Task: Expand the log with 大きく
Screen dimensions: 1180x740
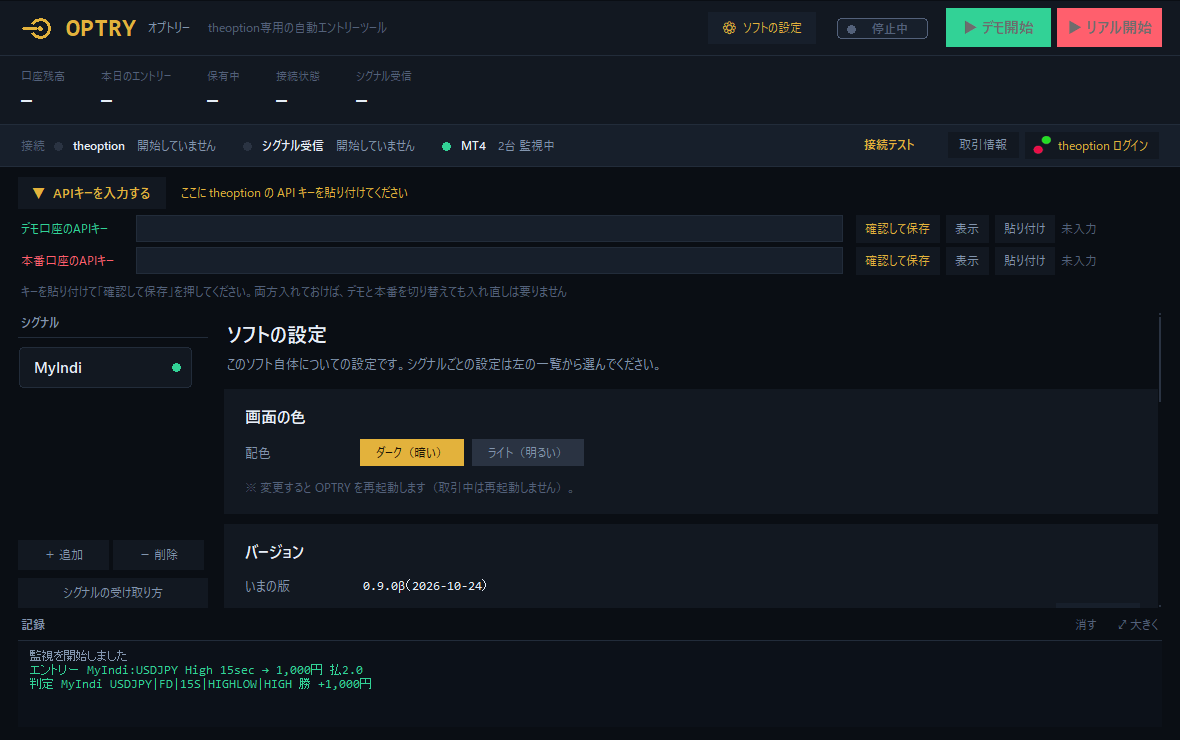Action: 1138,625
